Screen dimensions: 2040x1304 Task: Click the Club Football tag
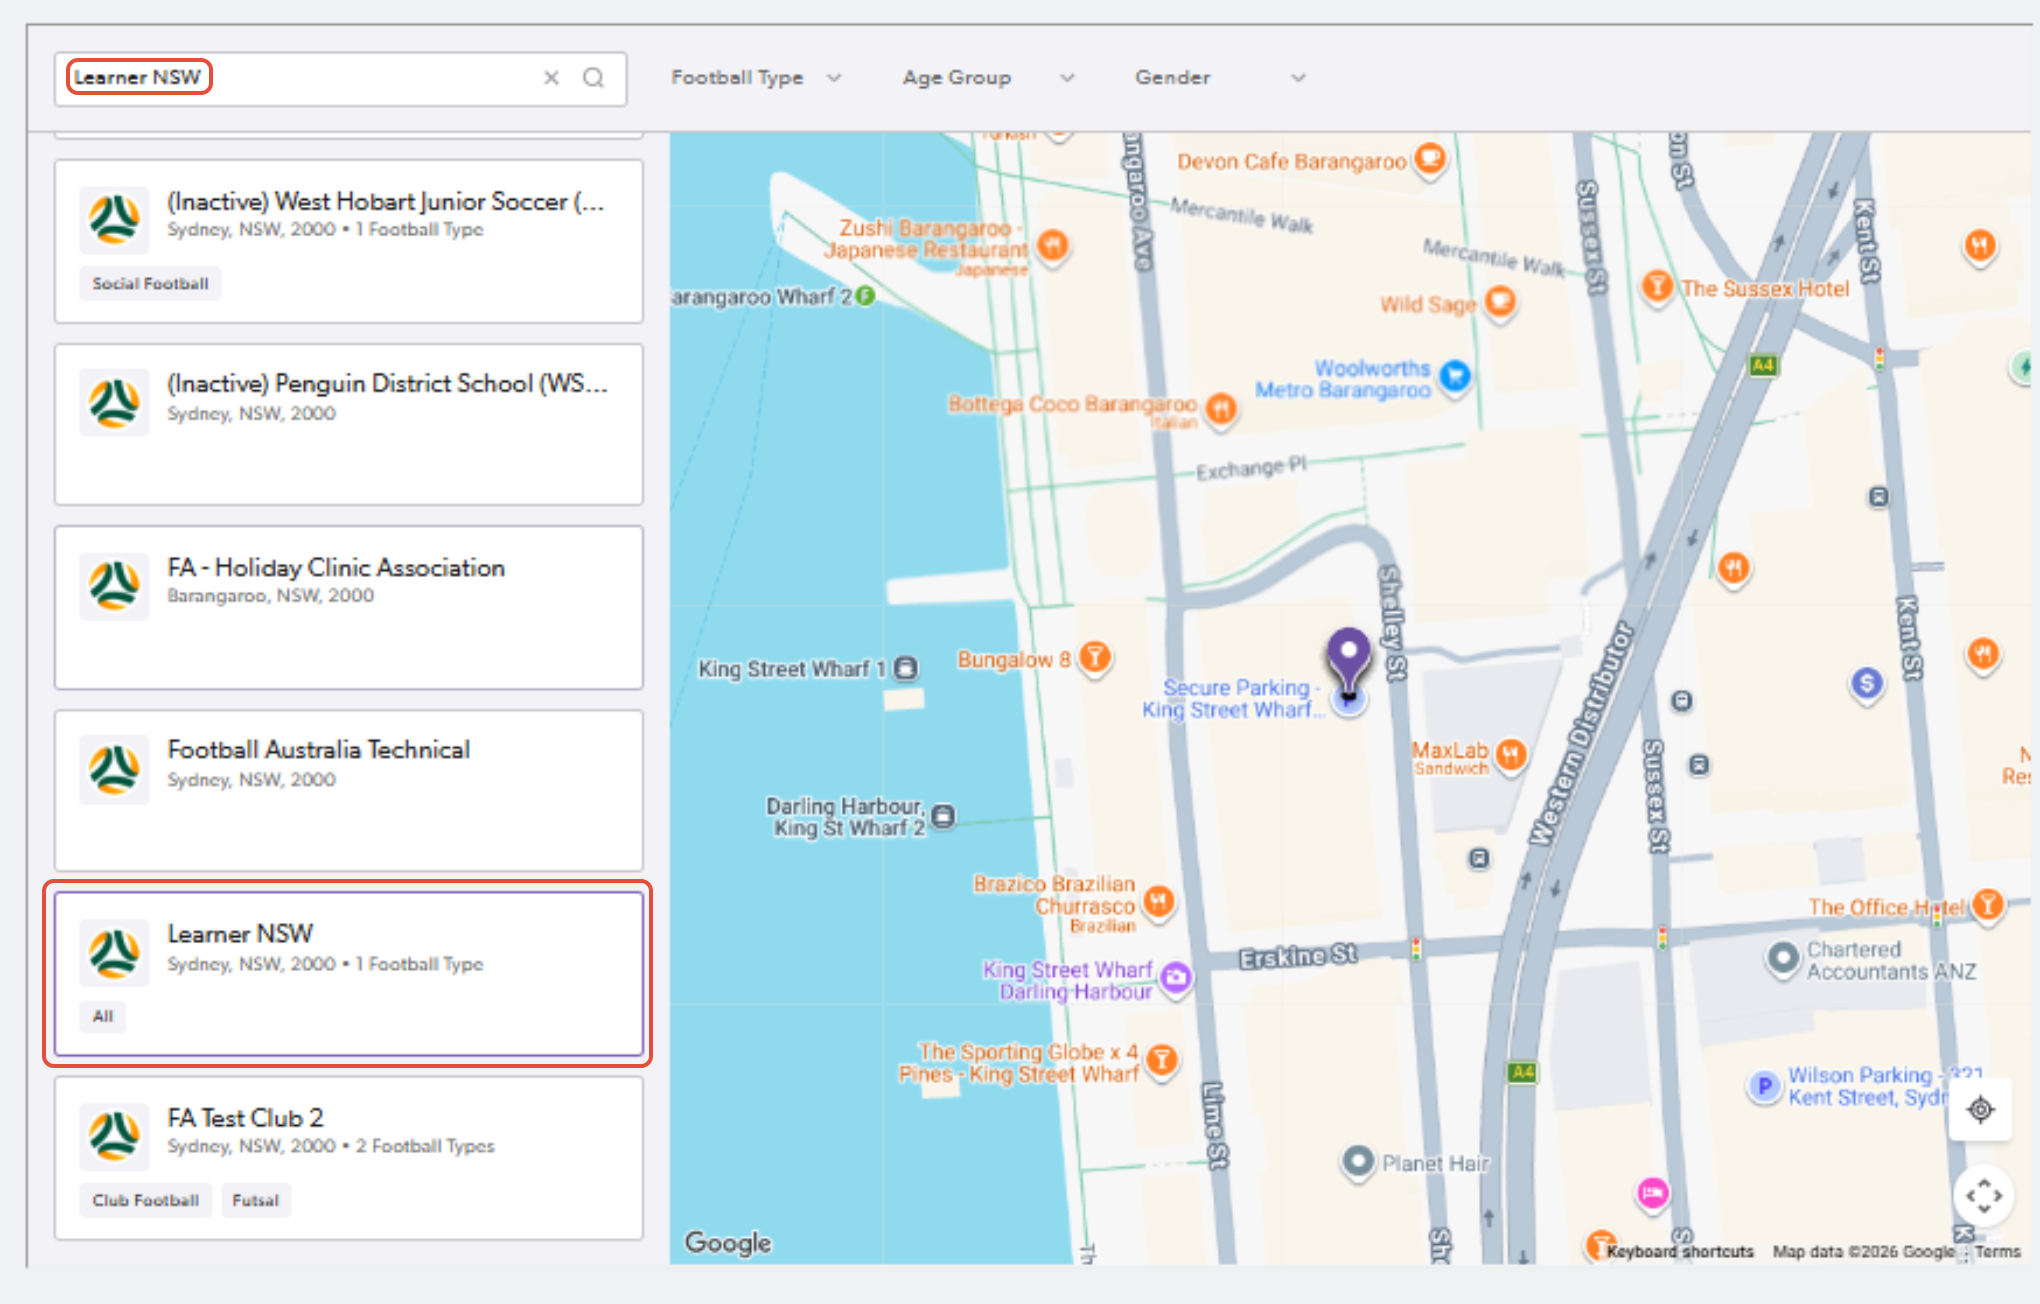(146, 1200)
